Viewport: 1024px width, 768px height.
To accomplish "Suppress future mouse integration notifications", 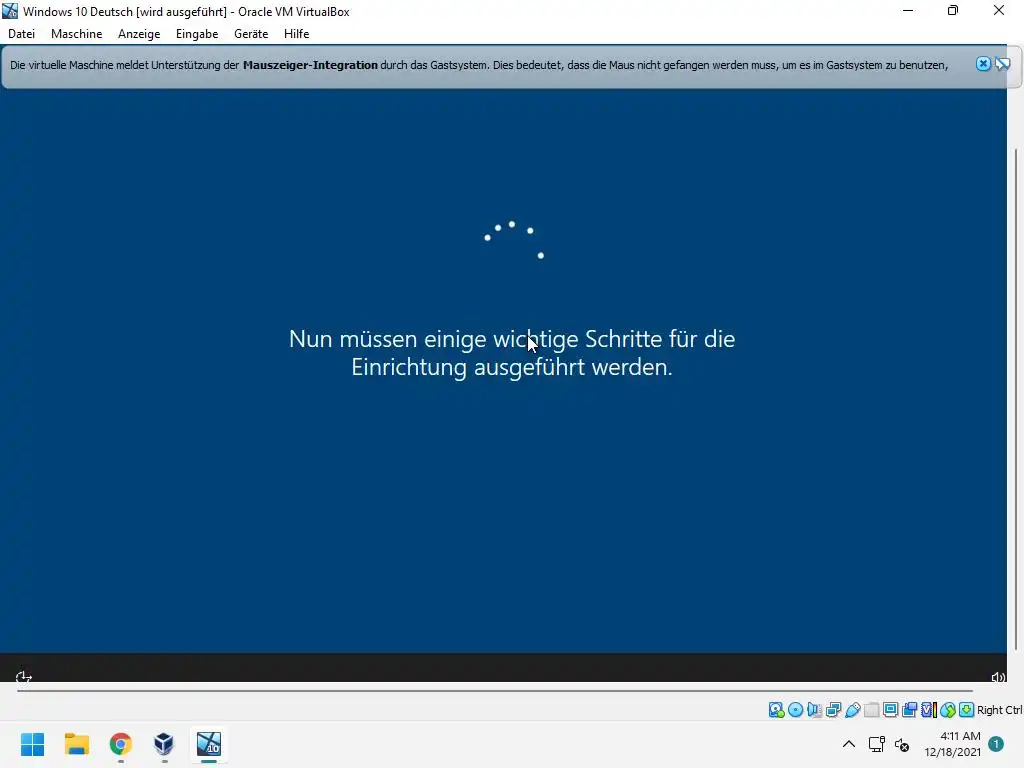I will (1002, 64).
